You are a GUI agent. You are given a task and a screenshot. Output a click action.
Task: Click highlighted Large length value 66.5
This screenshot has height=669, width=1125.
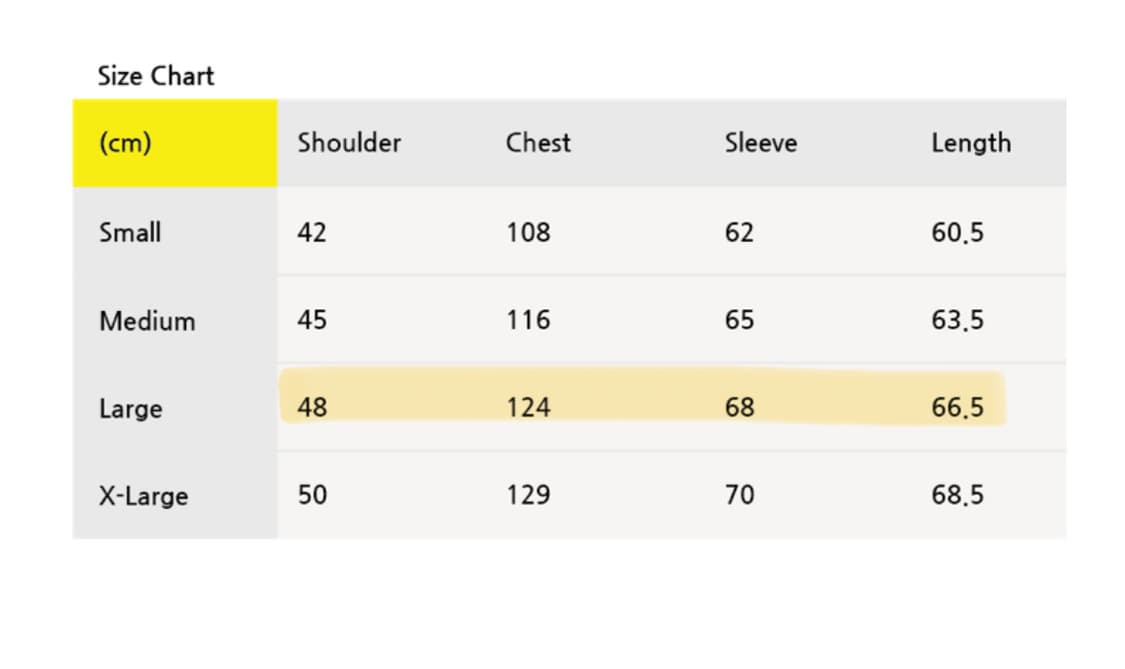point(957,408)
